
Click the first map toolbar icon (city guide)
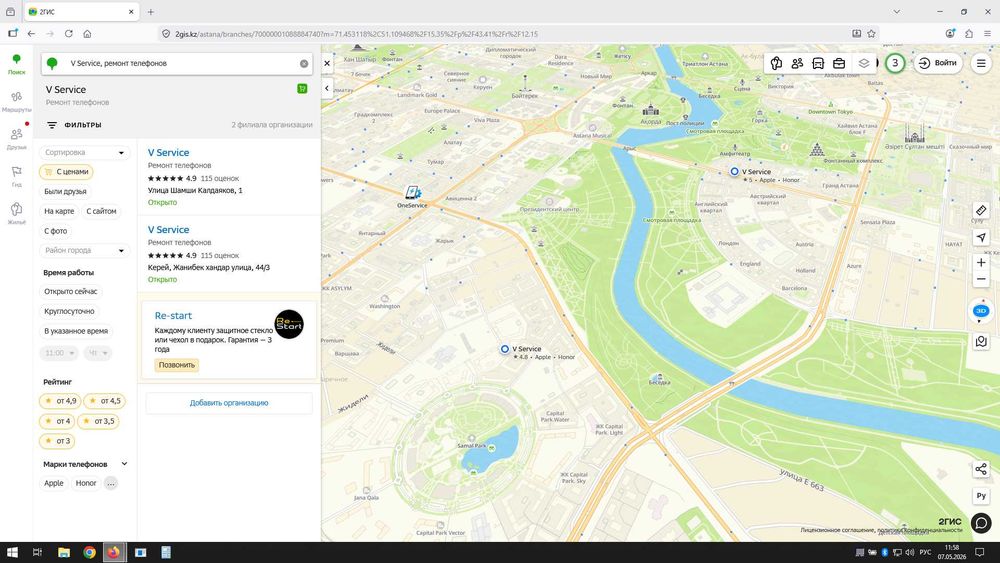[x=776, y=63]
